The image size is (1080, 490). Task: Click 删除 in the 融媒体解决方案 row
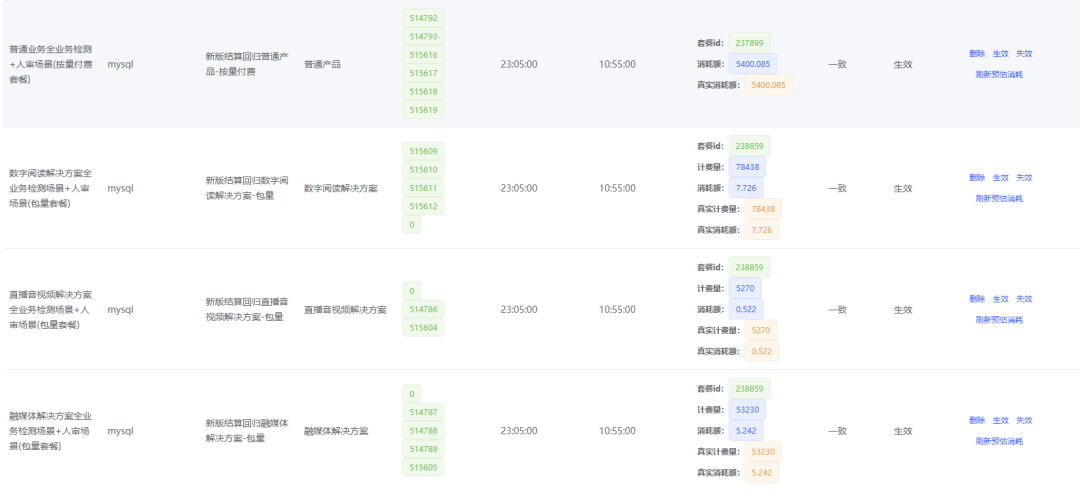point(976,420)
